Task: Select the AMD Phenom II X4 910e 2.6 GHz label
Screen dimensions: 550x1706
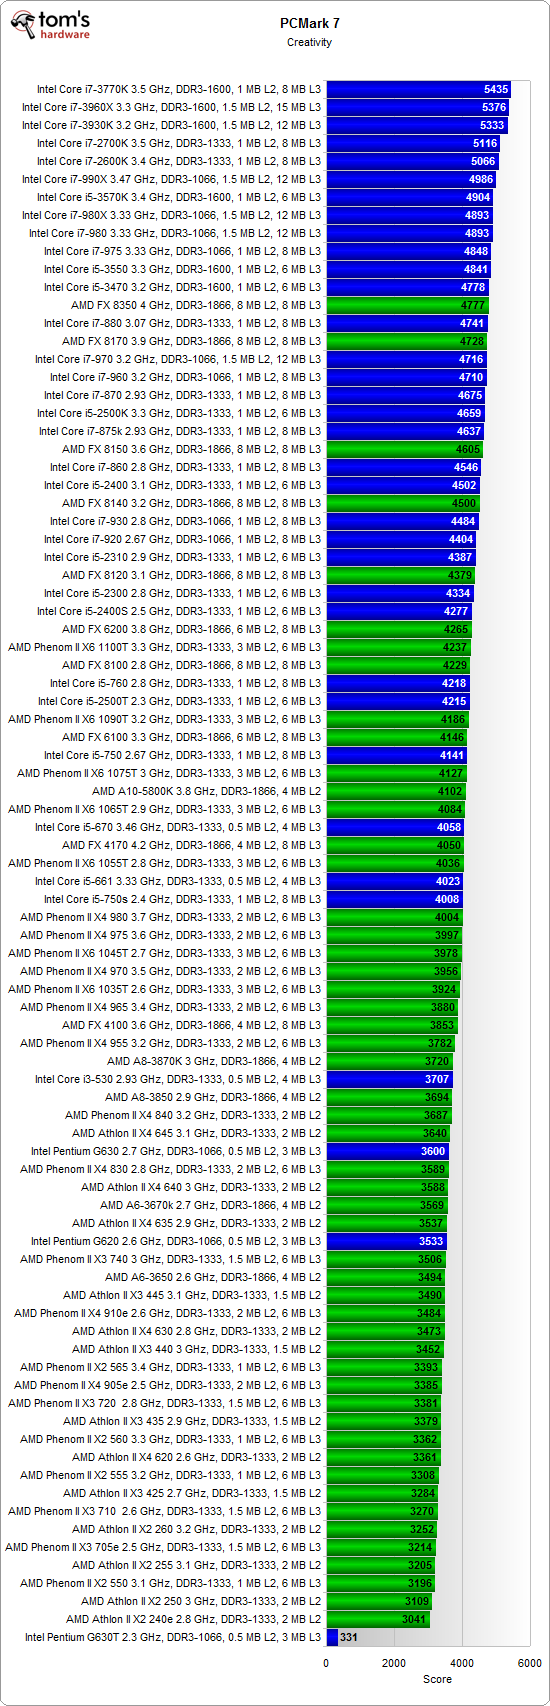Action: [168, 1313]
